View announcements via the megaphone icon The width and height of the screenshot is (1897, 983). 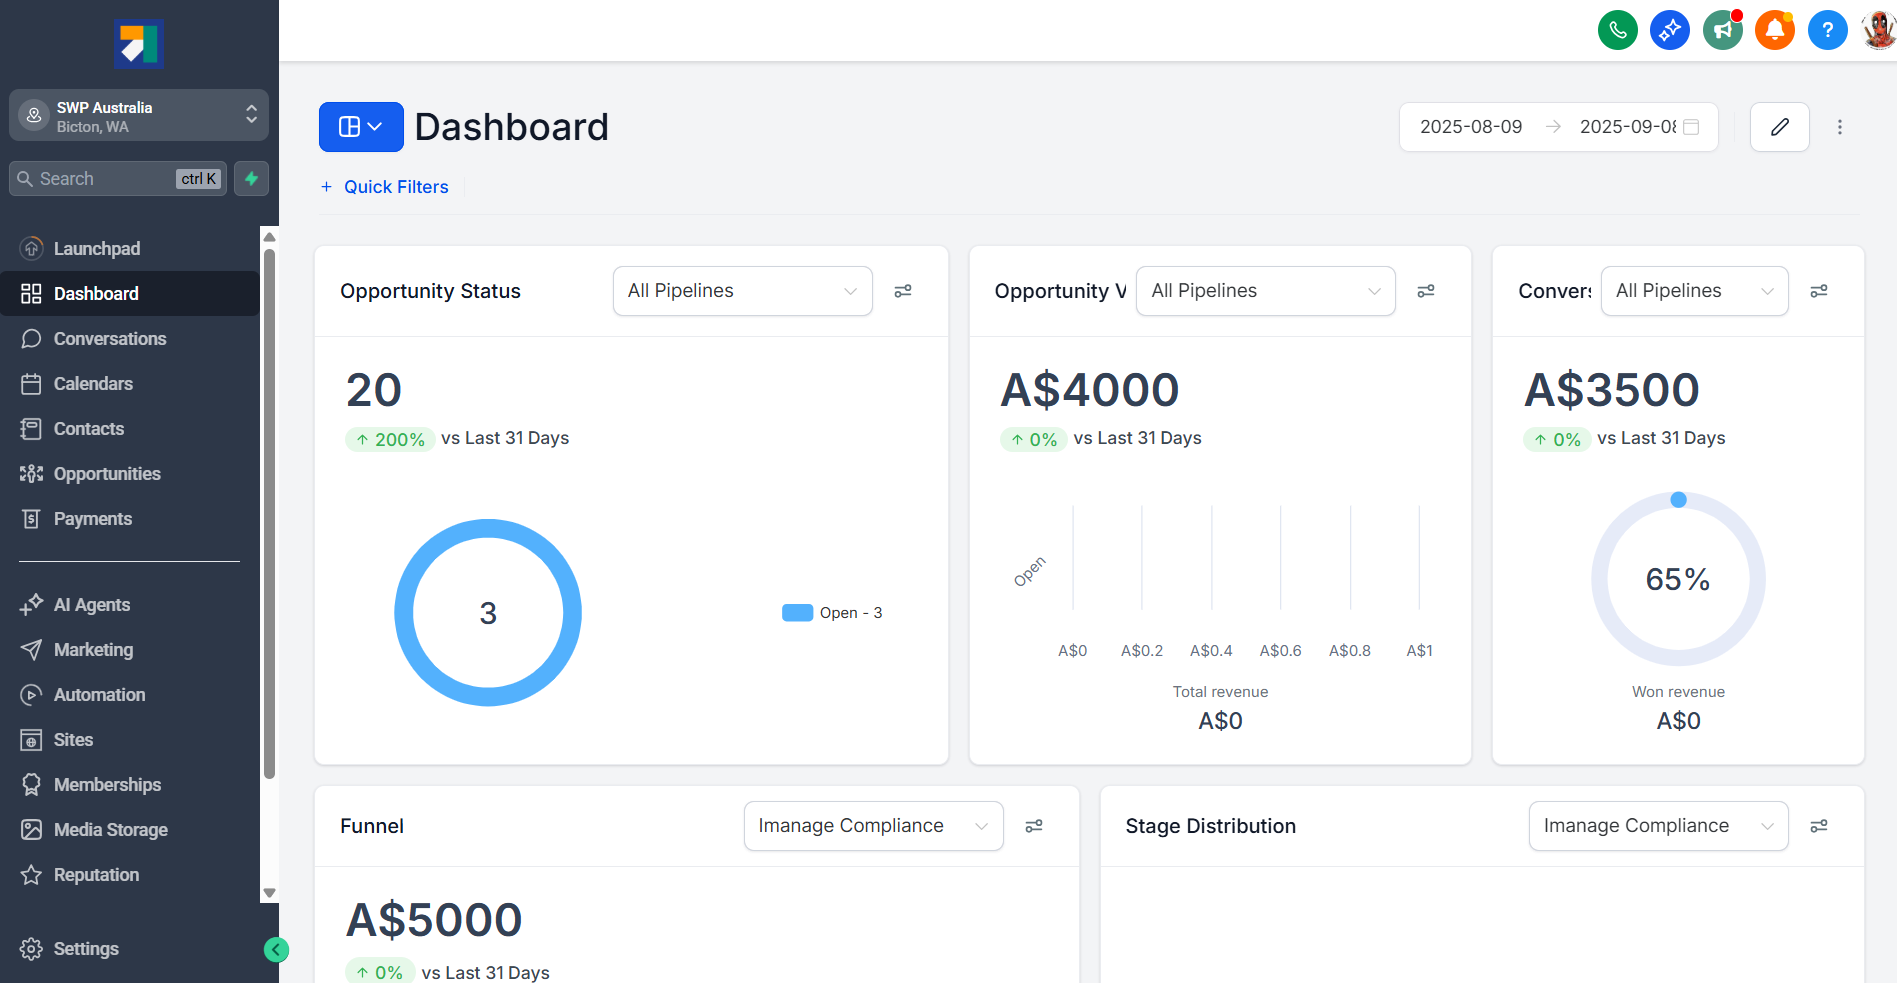point(1722,29)
